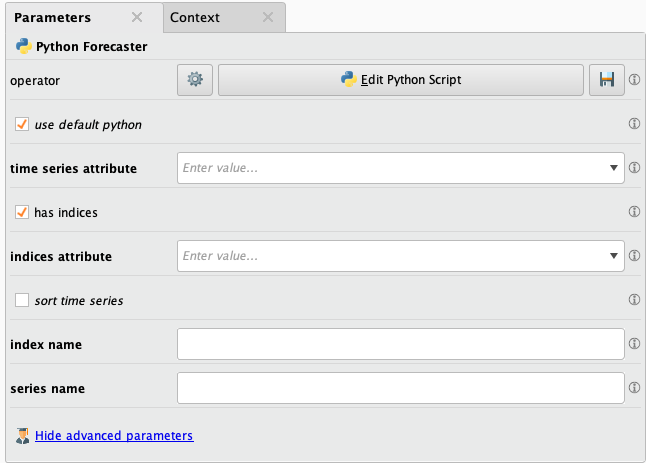Click info icon for time series attribute
This screenshot has width=646, height=463.
(634, 168)
